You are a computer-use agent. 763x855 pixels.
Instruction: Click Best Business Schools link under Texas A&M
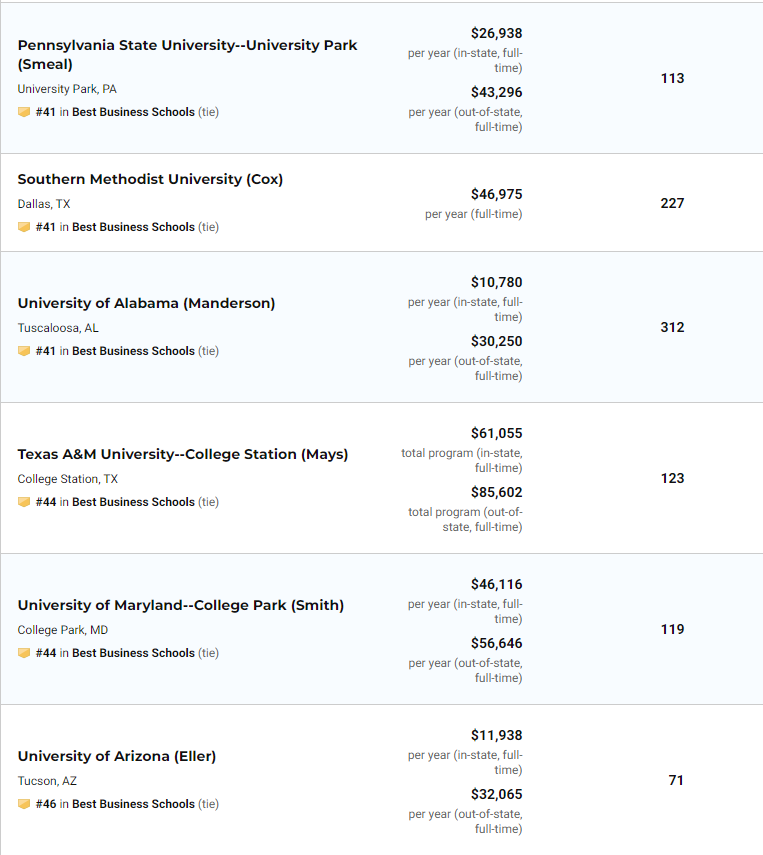(x=133, y=502)
